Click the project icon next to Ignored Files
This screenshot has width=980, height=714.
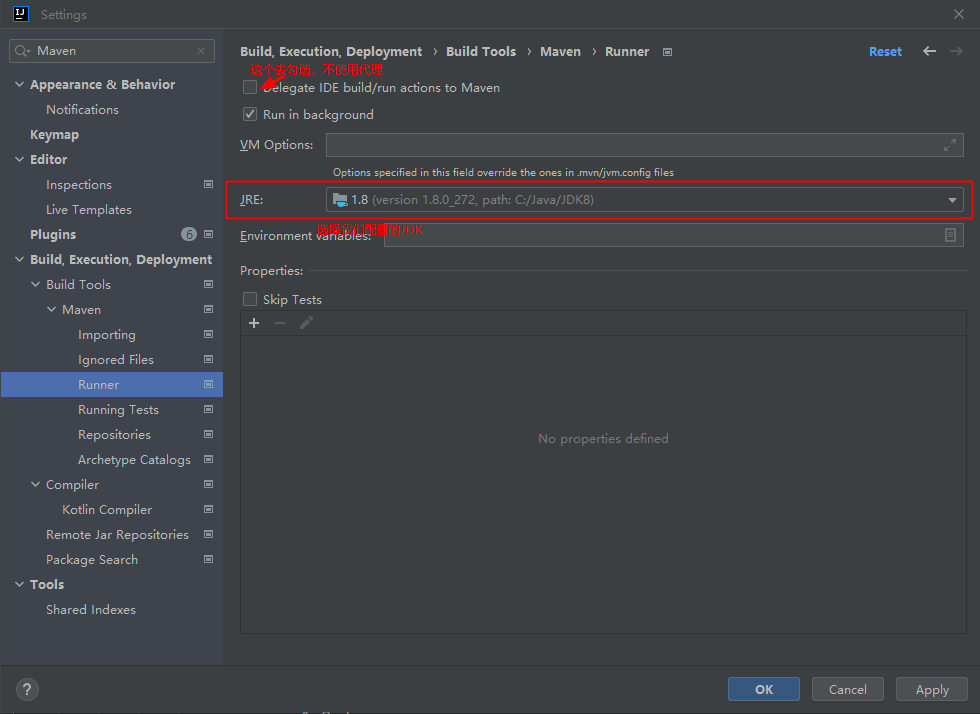[x=209, y=360]
